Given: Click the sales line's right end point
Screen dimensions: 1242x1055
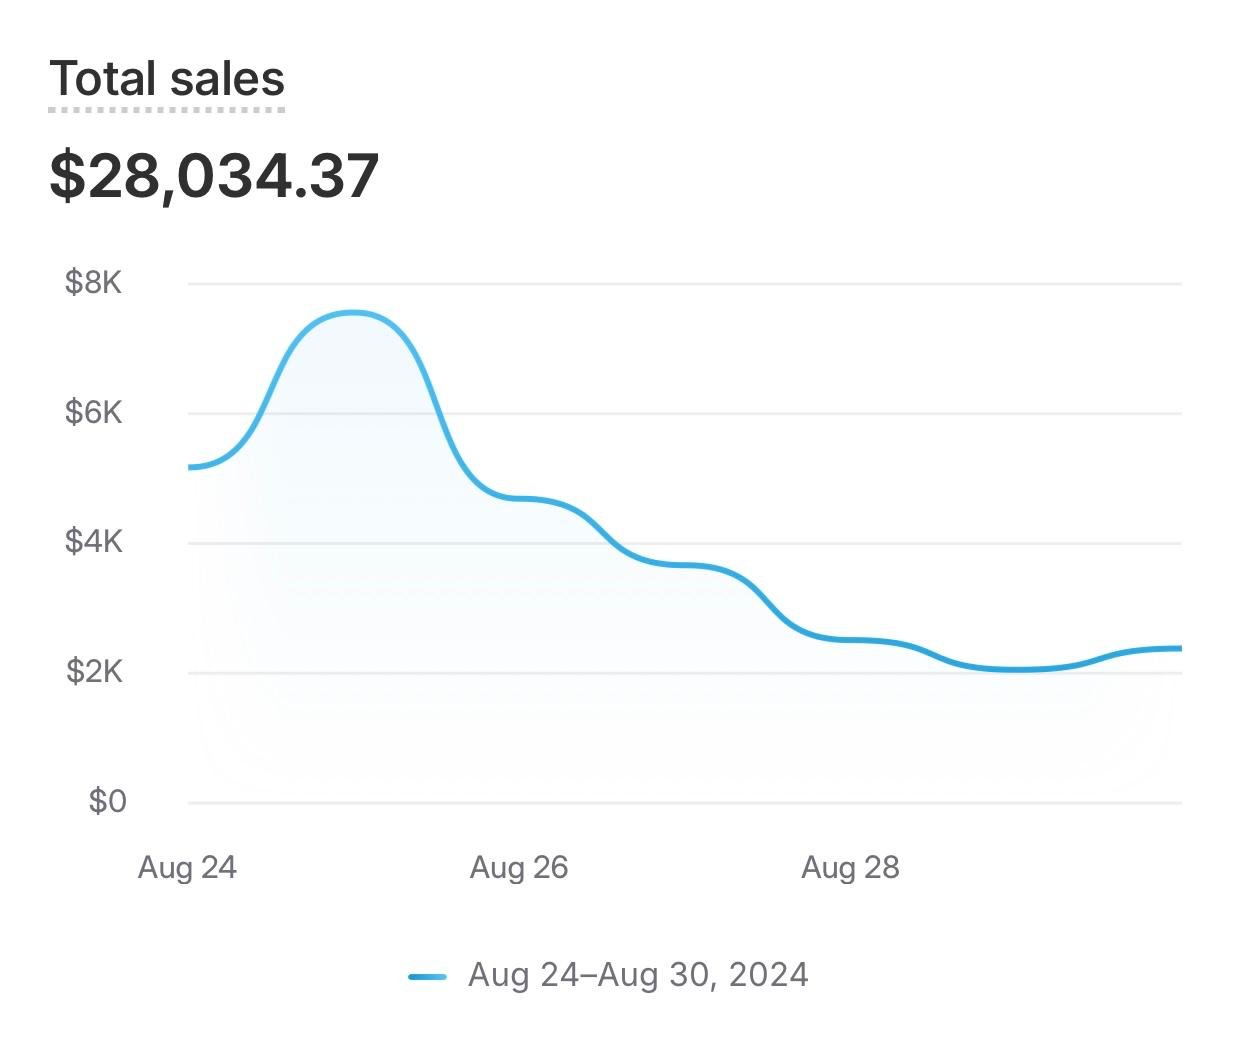Looking at the screenshot, I should click(x=1180, y=649).
